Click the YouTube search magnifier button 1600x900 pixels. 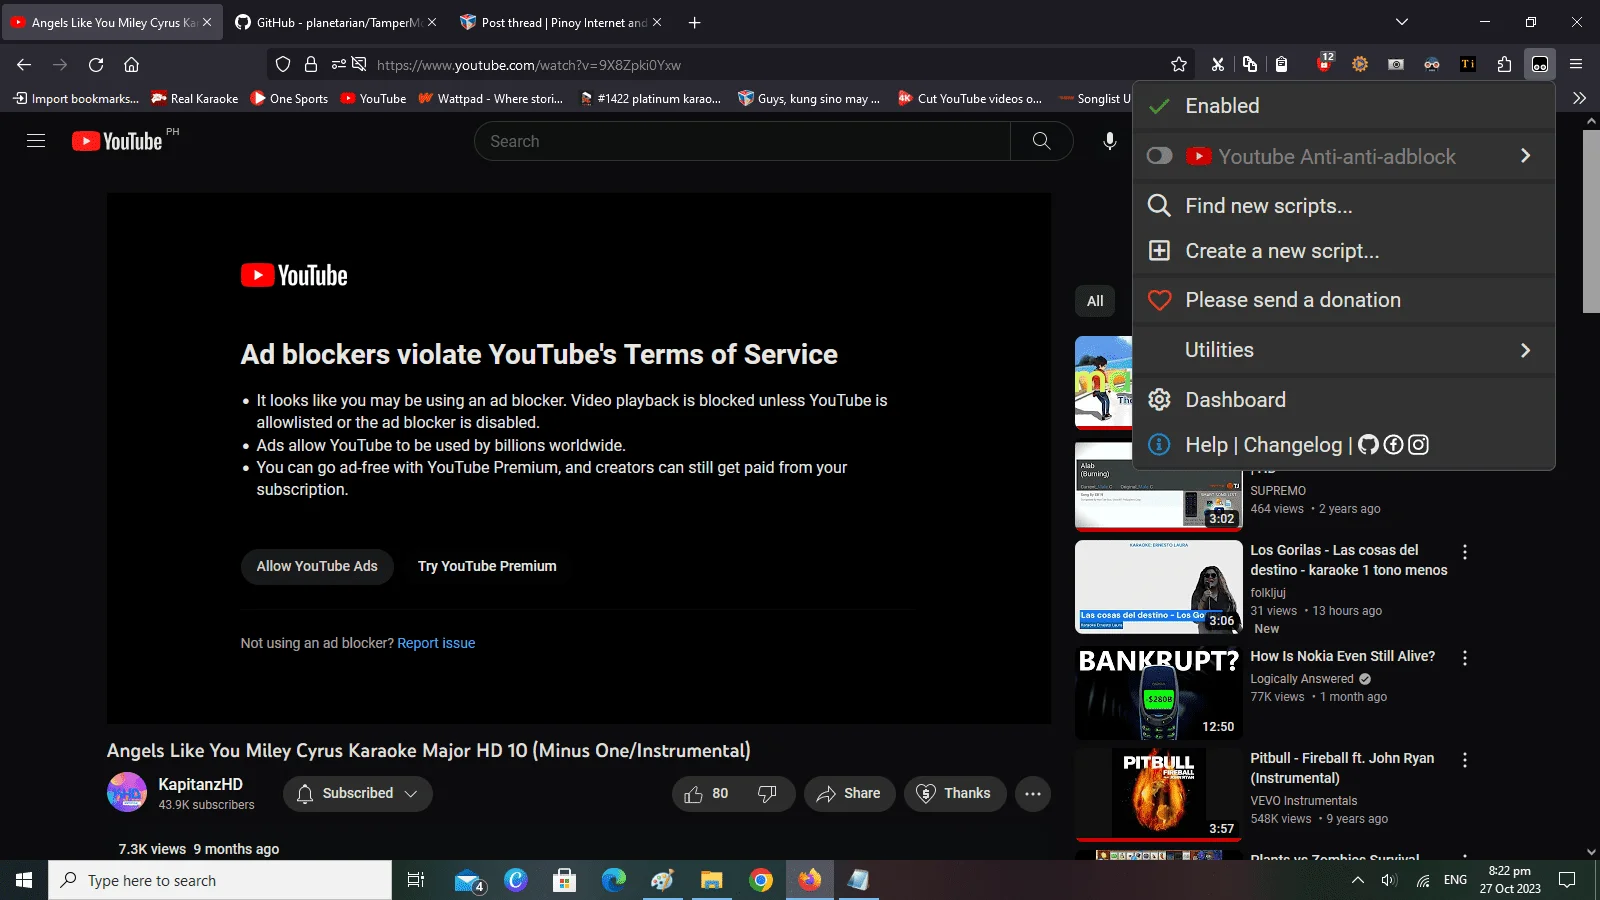[x=1041, y=141]
